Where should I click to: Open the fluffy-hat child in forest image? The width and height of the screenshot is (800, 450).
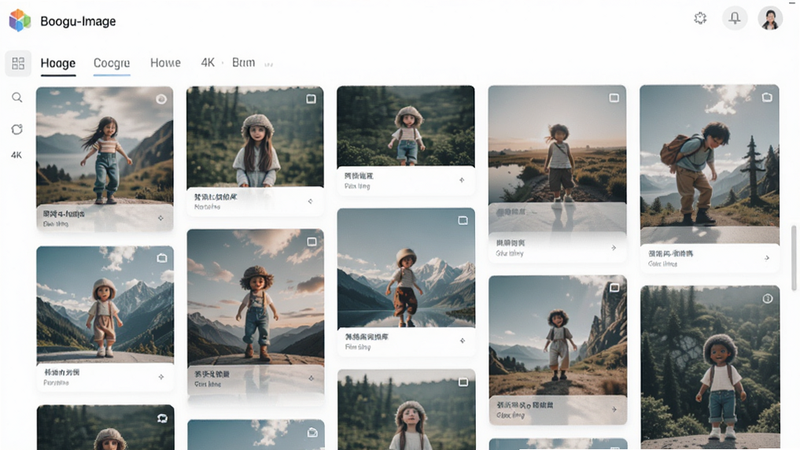coord(710,367)
